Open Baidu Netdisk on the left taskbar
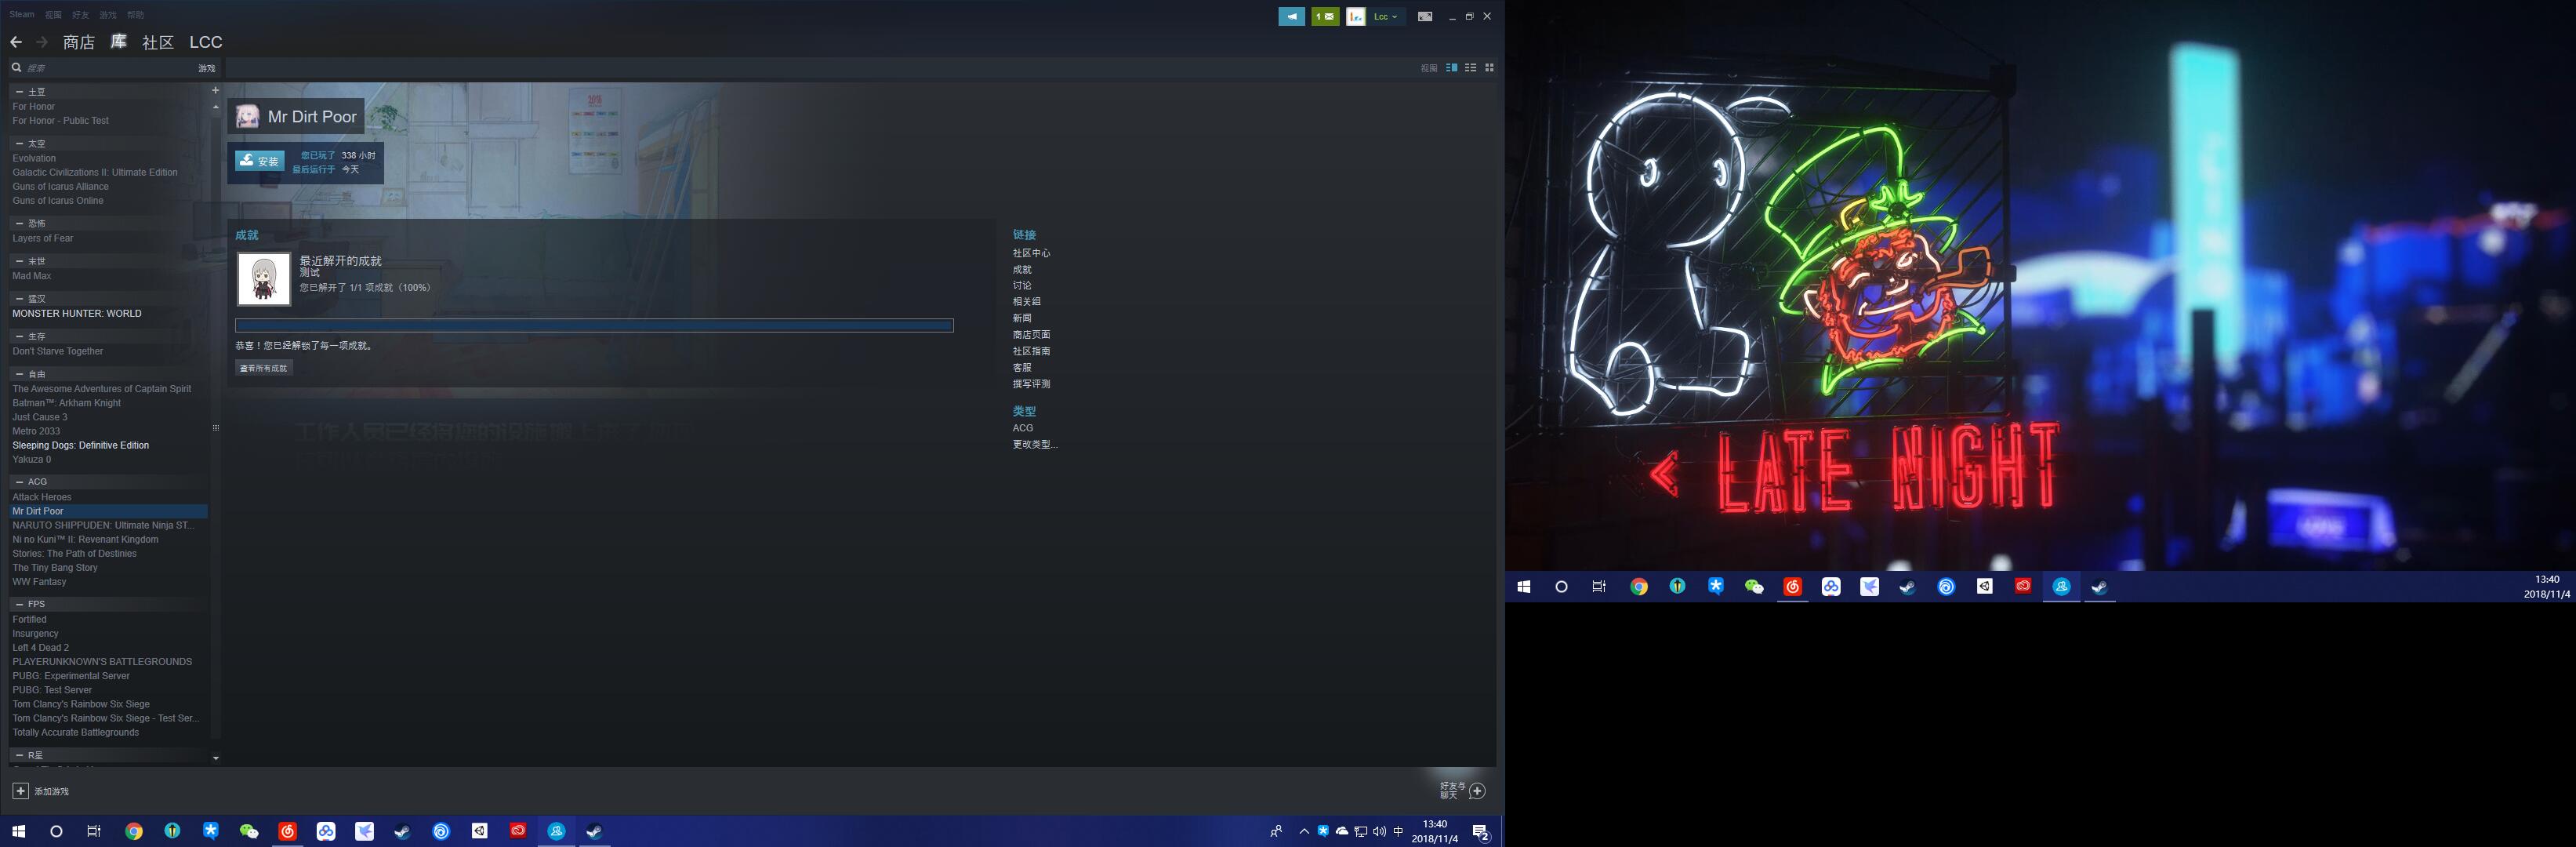 tap(326, 831)
